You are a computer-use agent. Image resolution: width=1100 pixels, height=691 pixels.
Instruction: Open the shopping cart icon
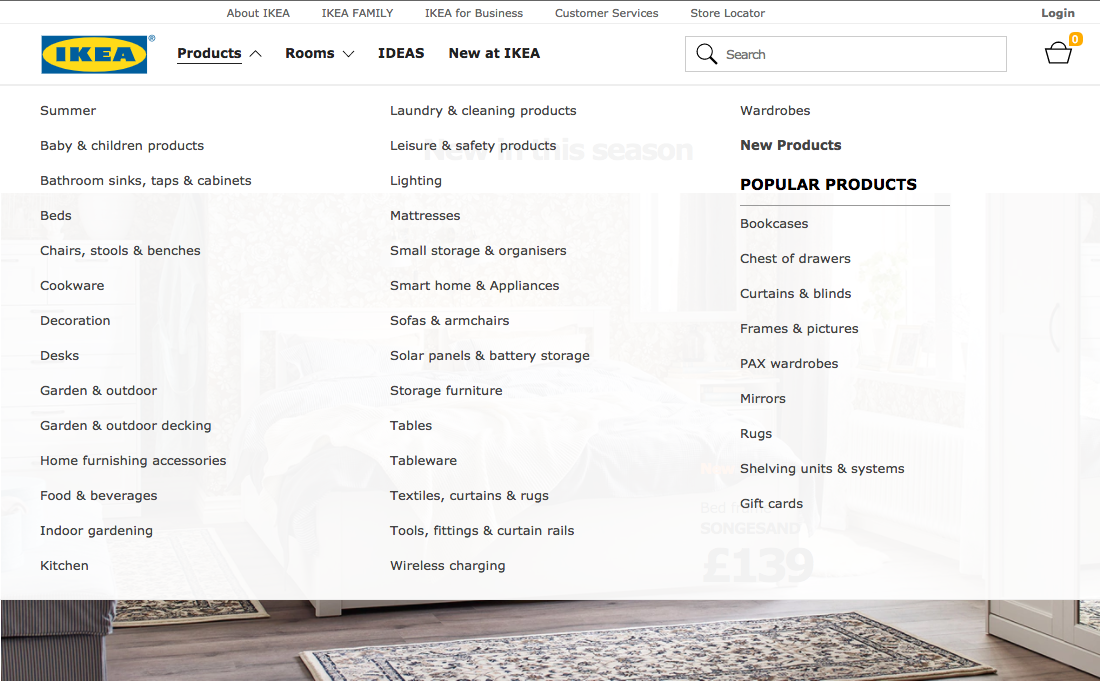(1058, 54)
